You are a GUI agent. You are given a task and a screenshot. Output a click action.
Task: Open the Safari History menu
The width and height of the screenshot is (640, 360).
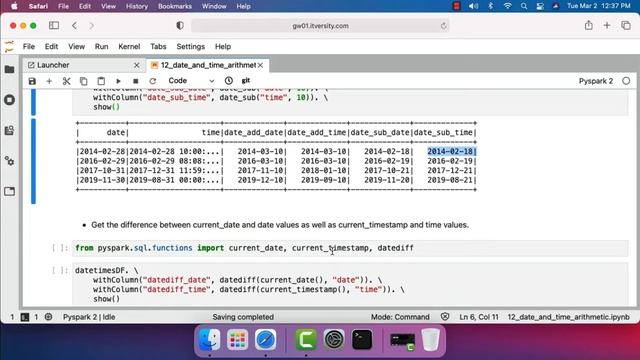(136, 6)
